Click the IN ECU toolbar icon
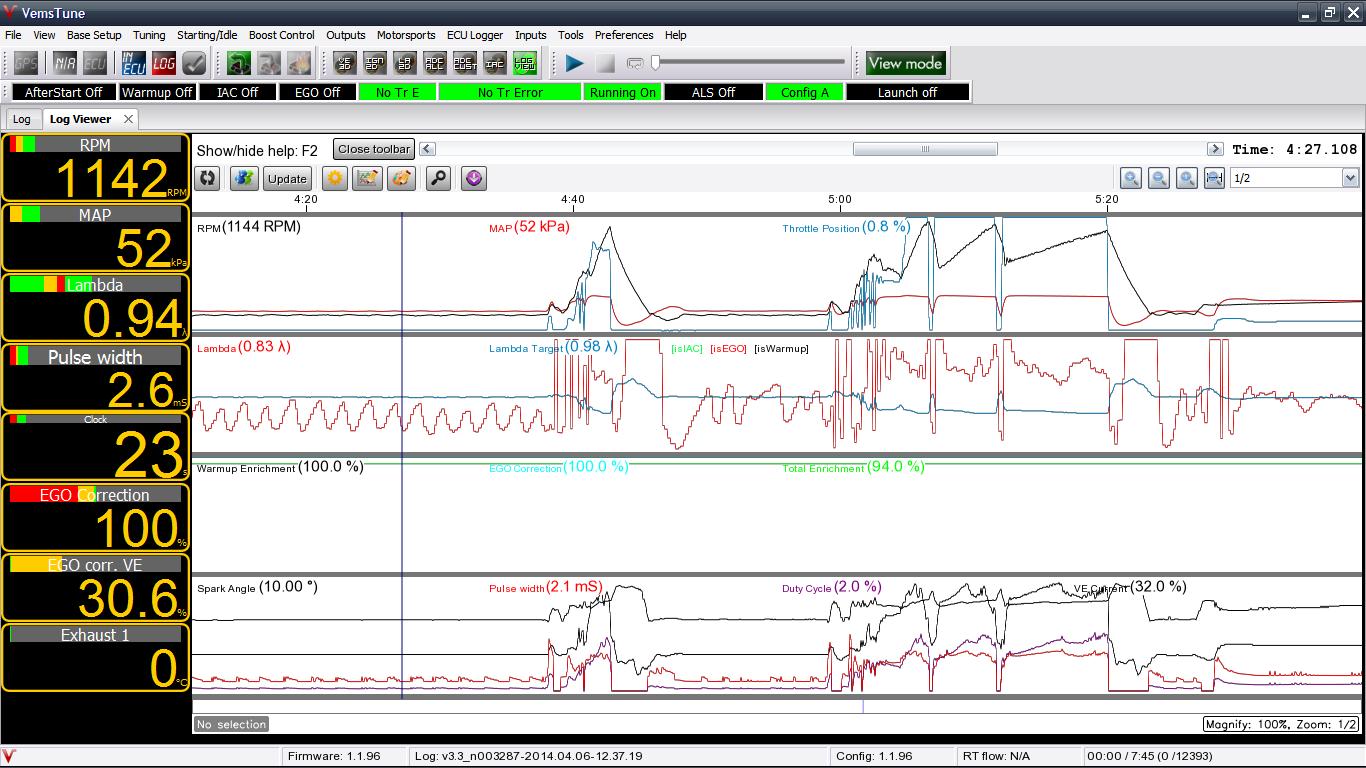 [x=134, y=64]
